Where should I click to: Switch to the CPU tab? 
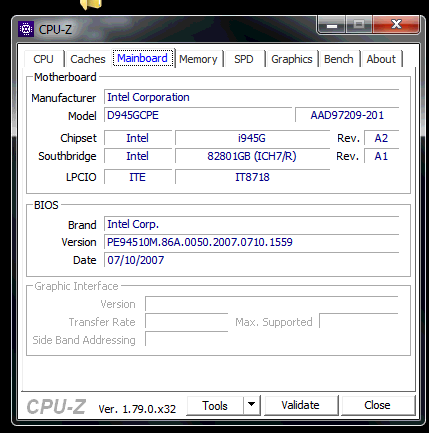(x=43, y=59)
